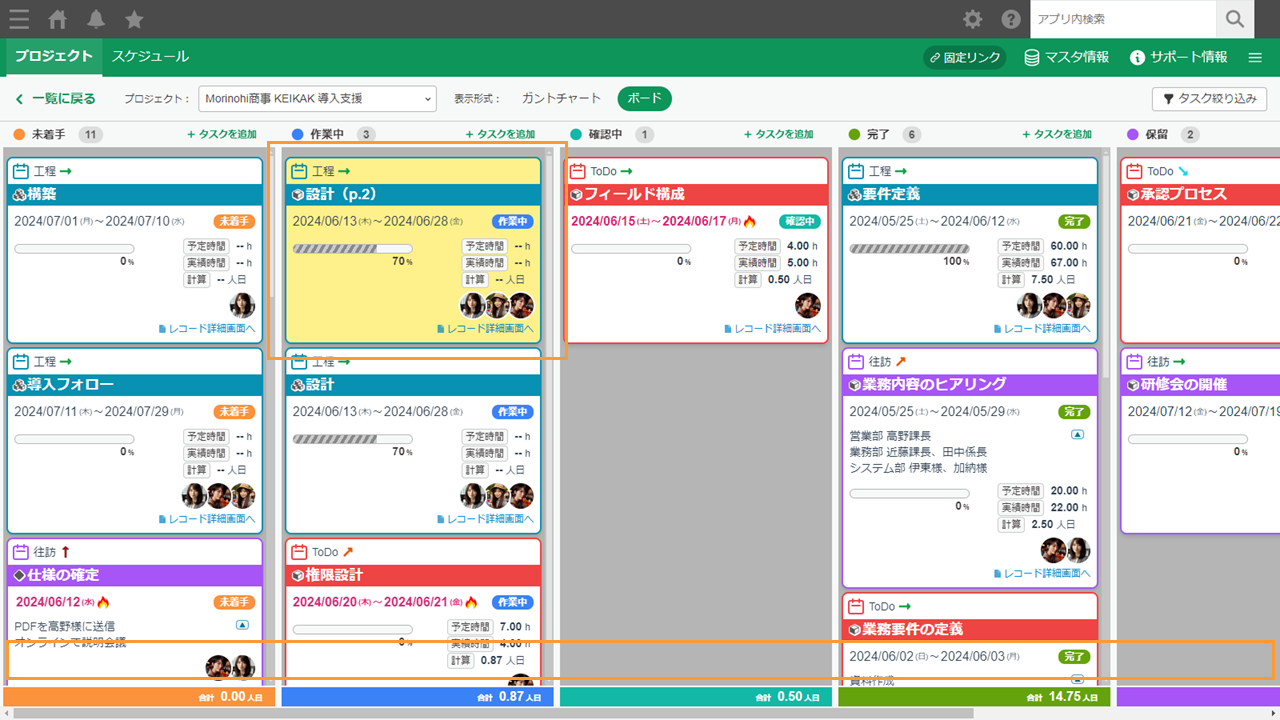Image resolution: width=1280 pixels, height=720 pixels.
Task: Click progress bar on 構築 card
Action: 74,248
